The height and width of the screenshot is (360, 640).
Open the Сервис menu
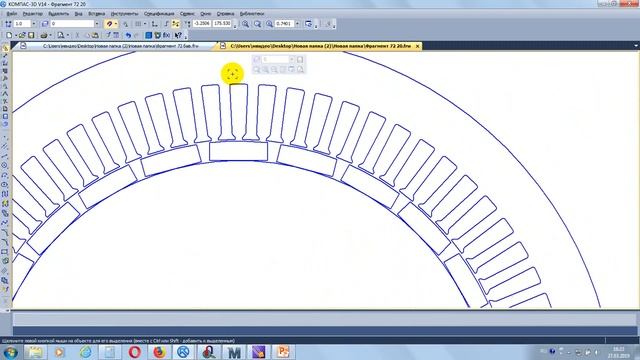tap(187, 14)
